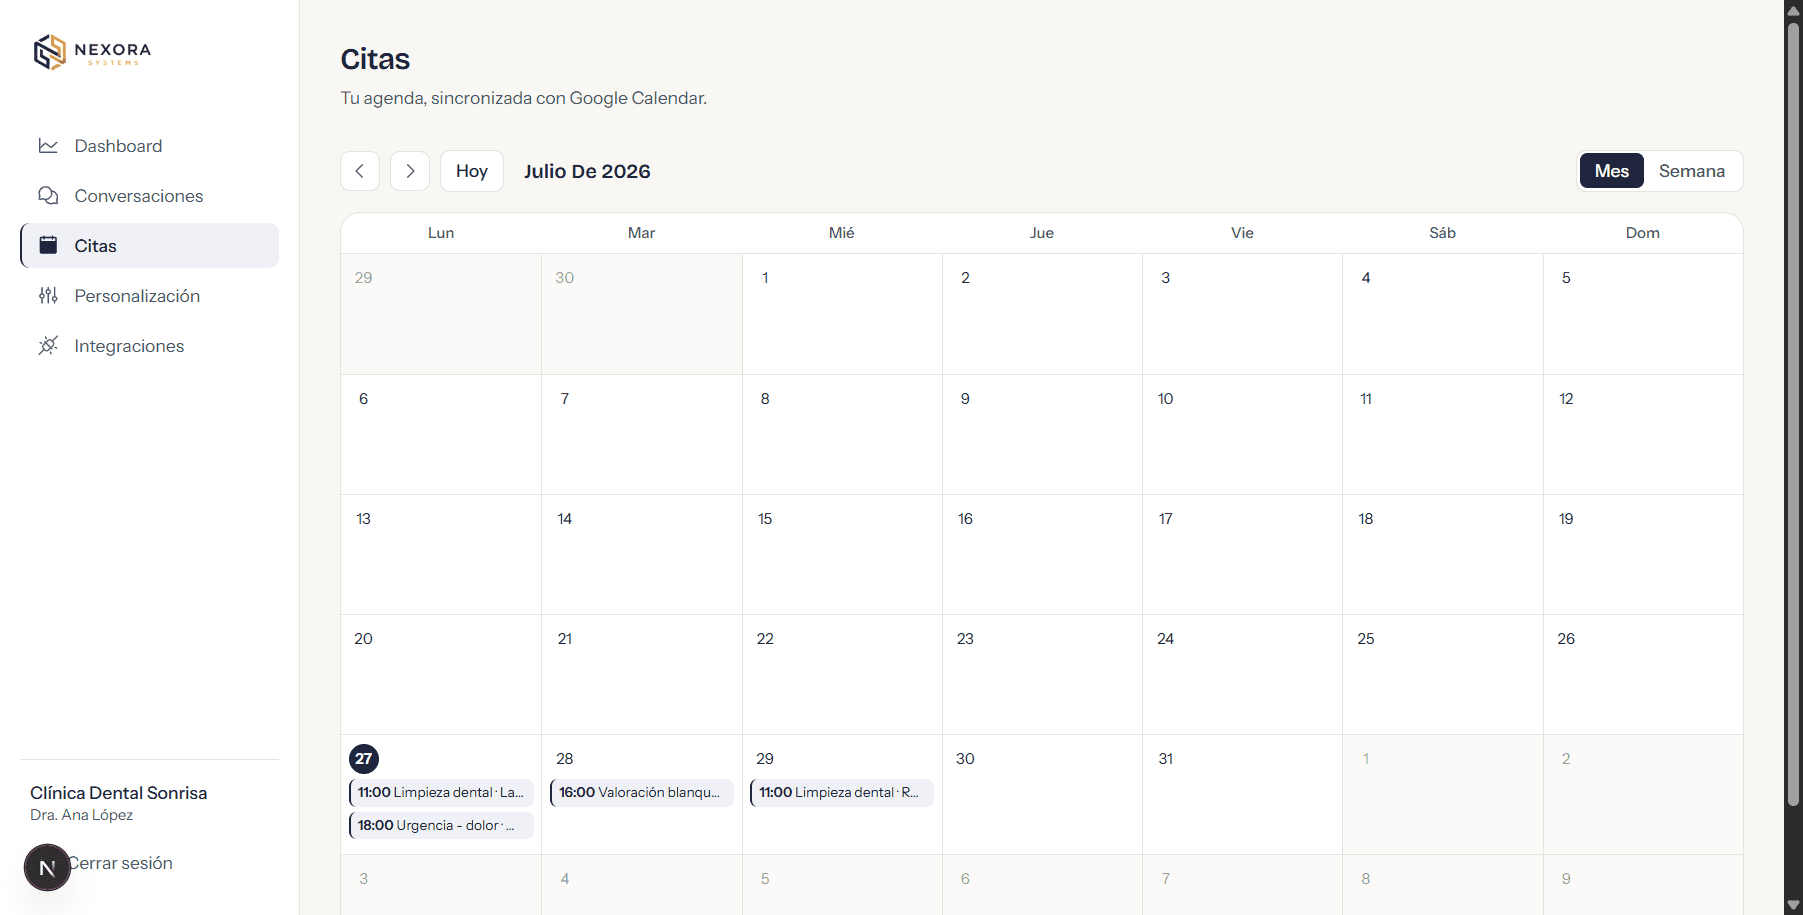The width and height of the screenshot is (1803, 915).
Task: Click the Dom column header
Action: 1643,233
